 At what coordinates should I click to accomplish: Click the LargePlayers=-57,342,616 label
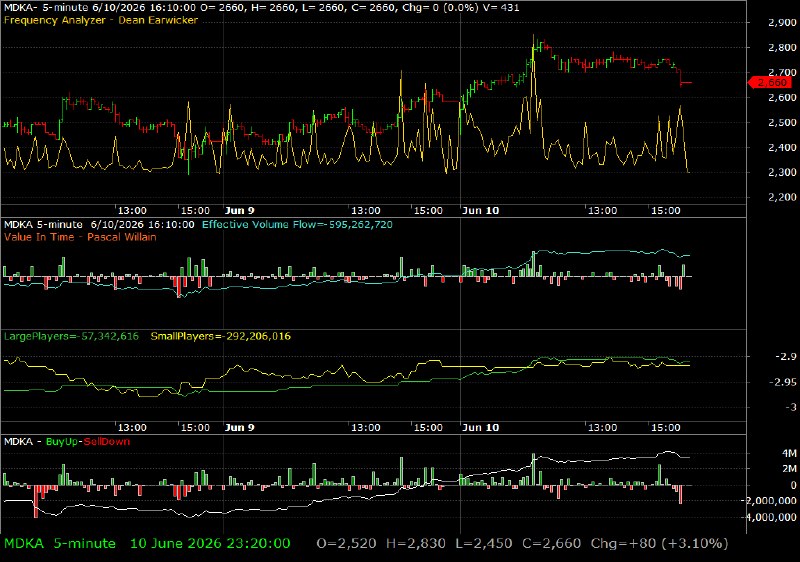coord(71,337)
